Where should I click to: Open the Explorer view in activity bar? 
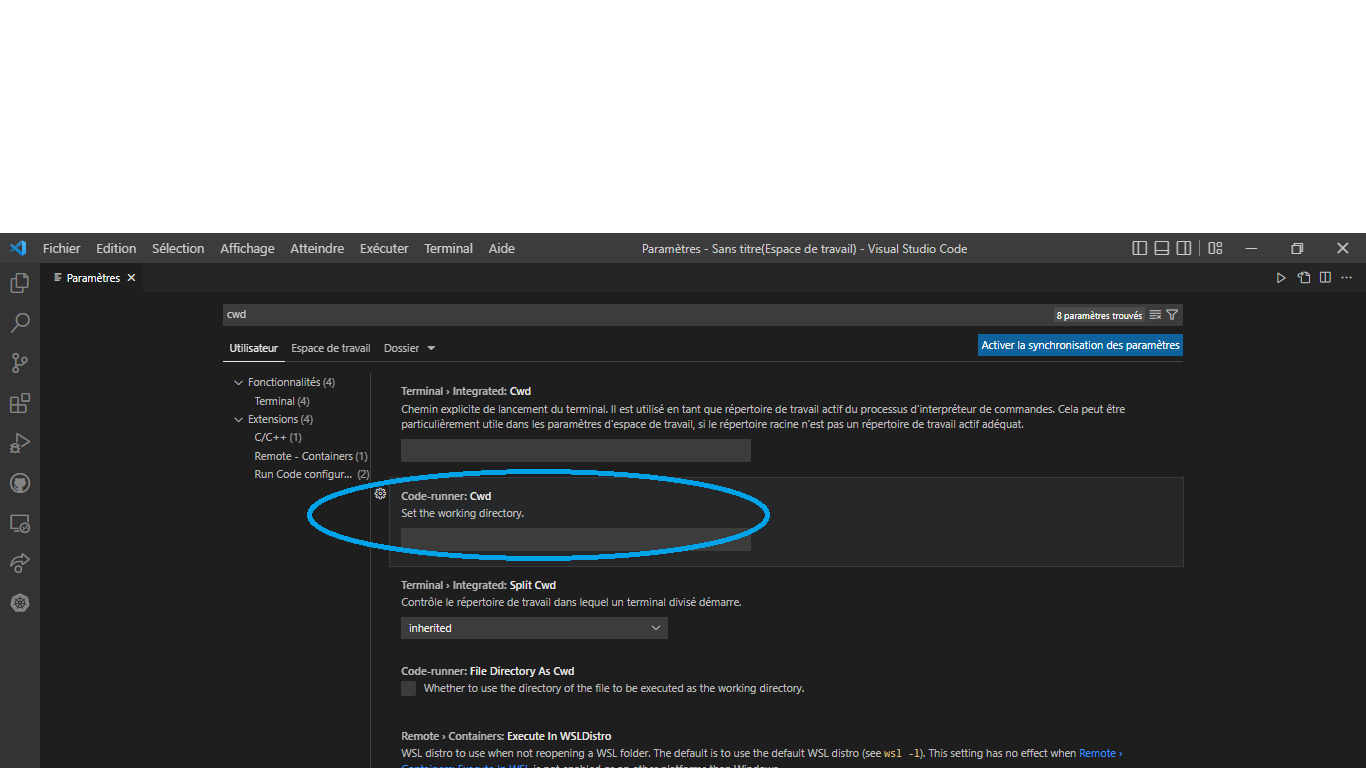point(19,283)
